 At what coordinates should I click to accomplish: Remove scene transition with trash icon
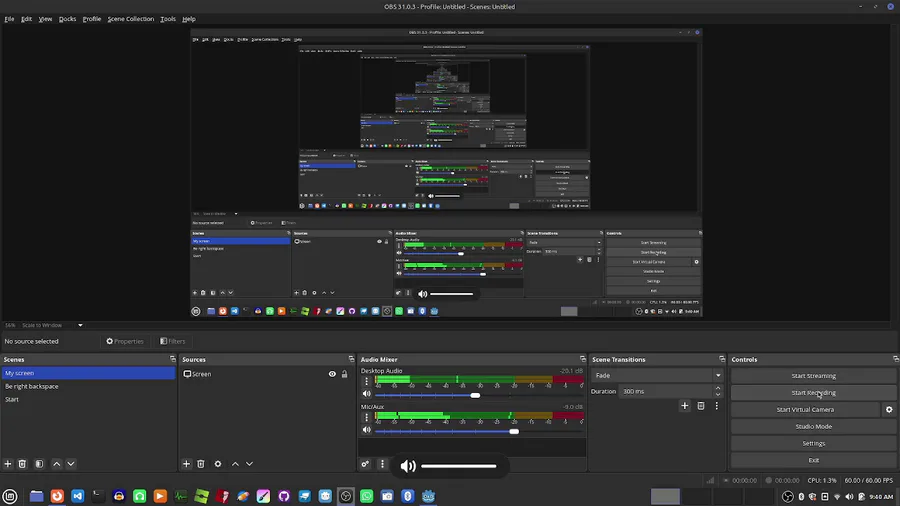click(x=701, y=406)
